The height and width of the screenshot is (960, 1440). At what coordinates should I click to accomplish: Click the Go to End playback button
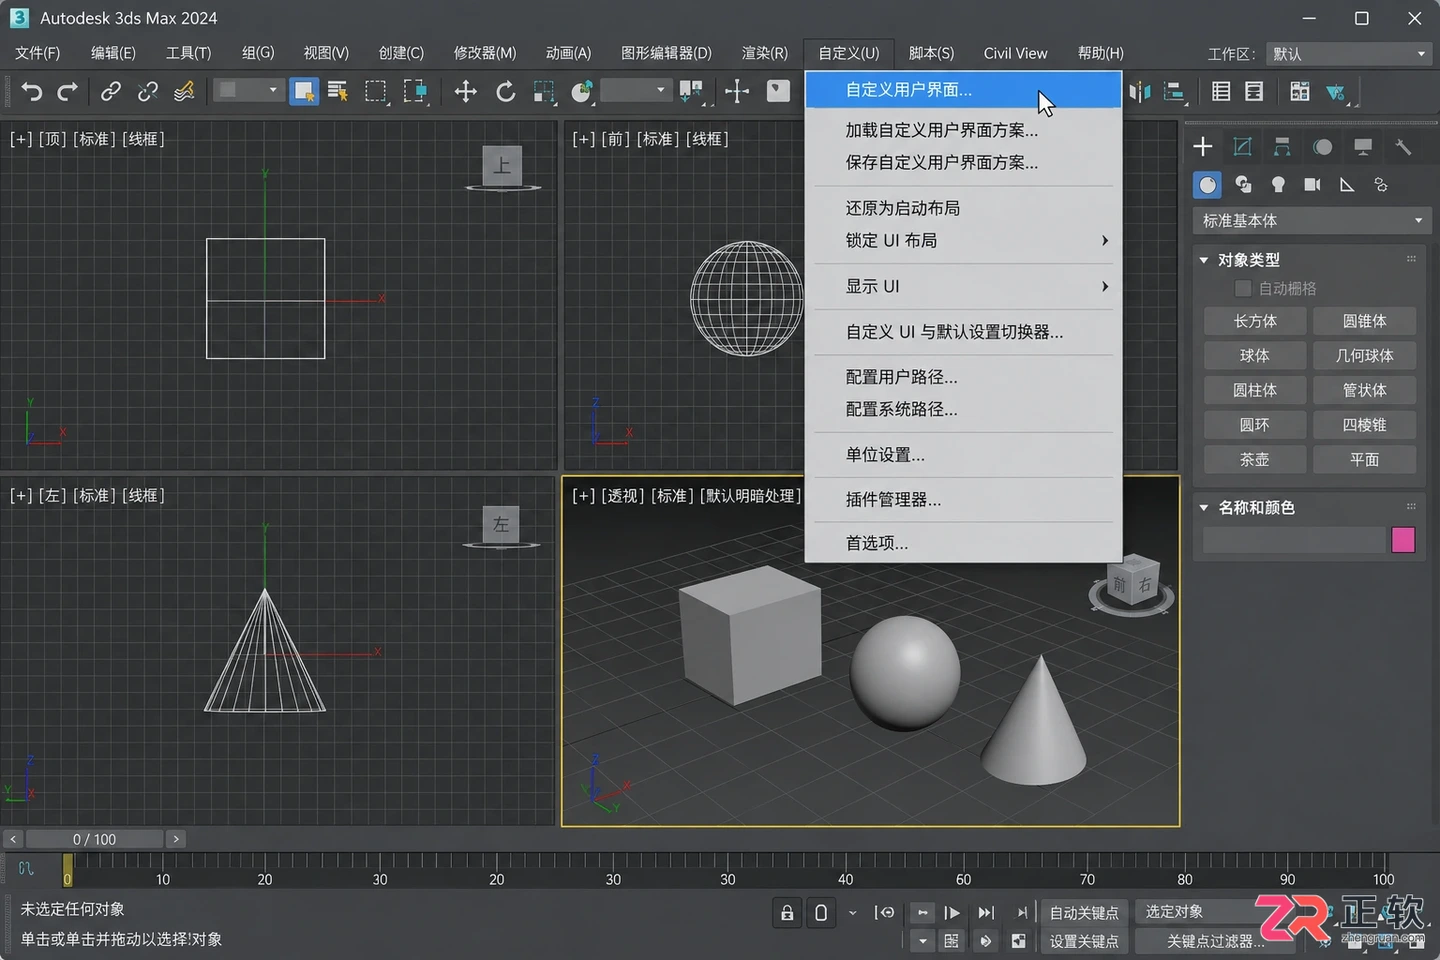[x=1021, y=912]
